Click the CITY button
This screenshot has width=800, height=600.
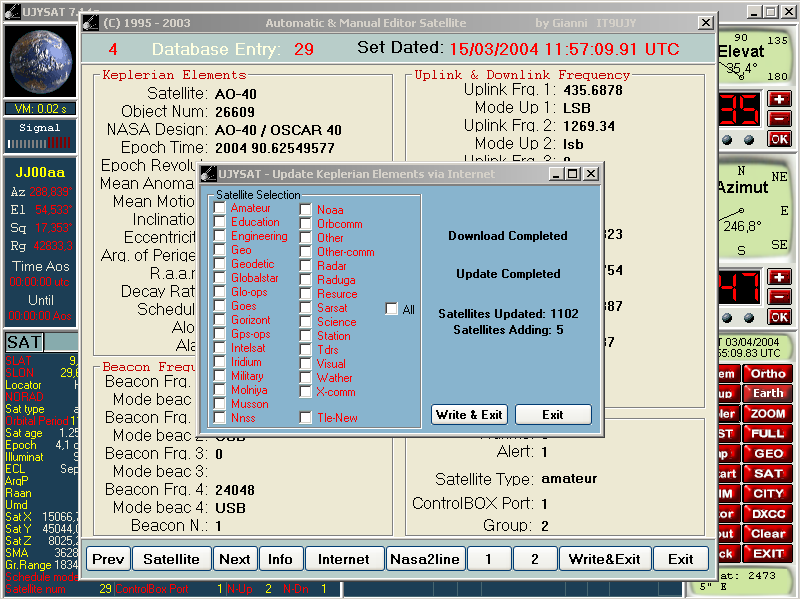coord(768,493)
